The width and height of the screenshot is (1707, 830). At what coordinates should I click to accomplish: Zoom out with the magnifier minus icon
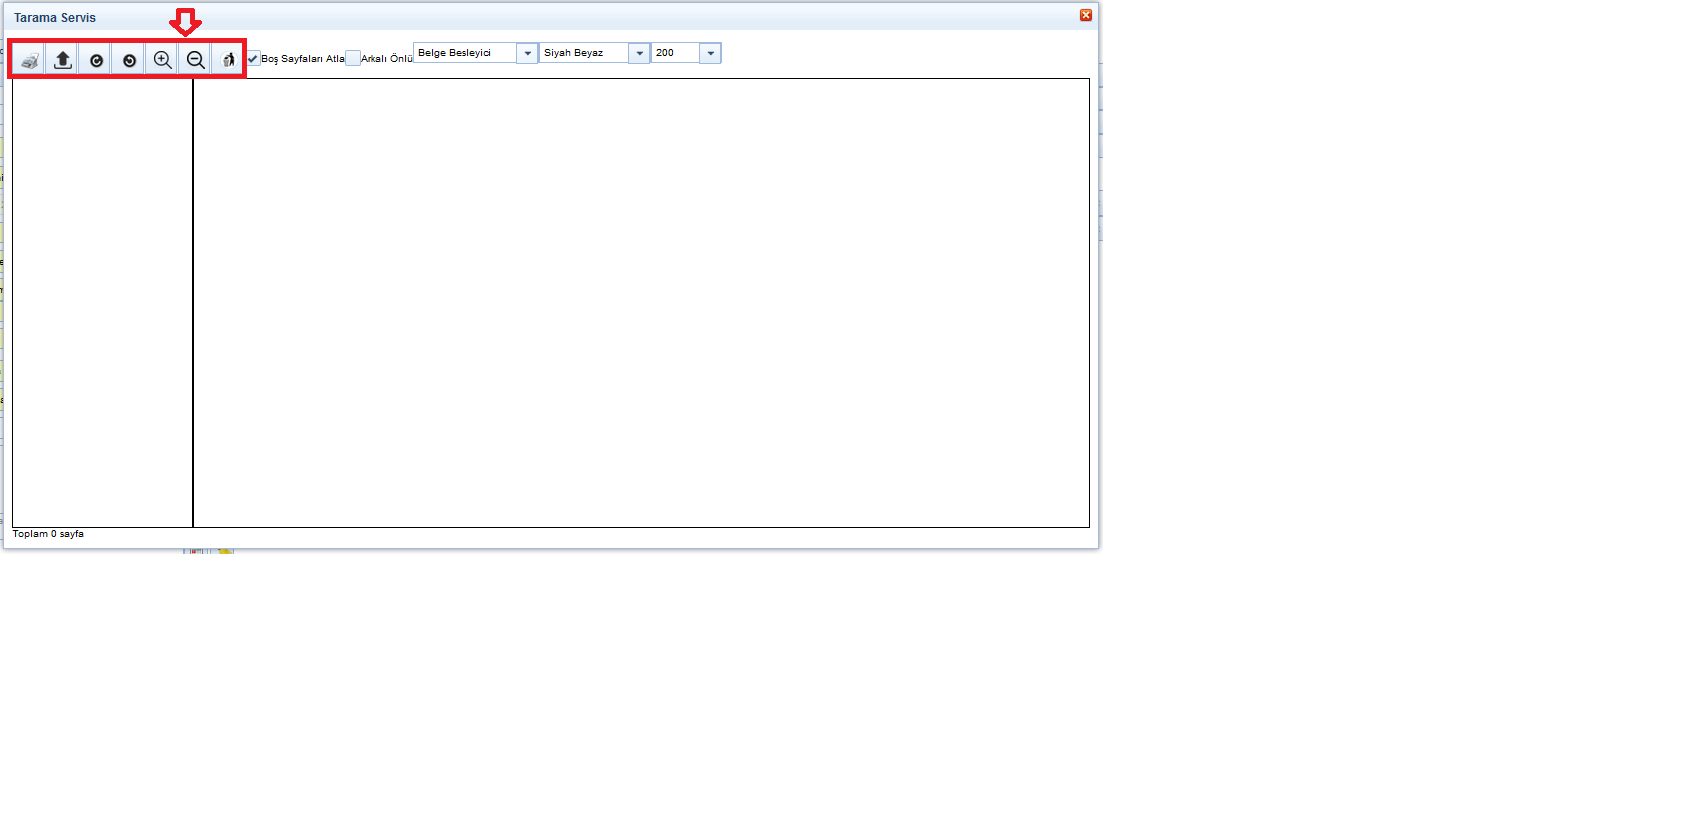(x=196, y=60)
